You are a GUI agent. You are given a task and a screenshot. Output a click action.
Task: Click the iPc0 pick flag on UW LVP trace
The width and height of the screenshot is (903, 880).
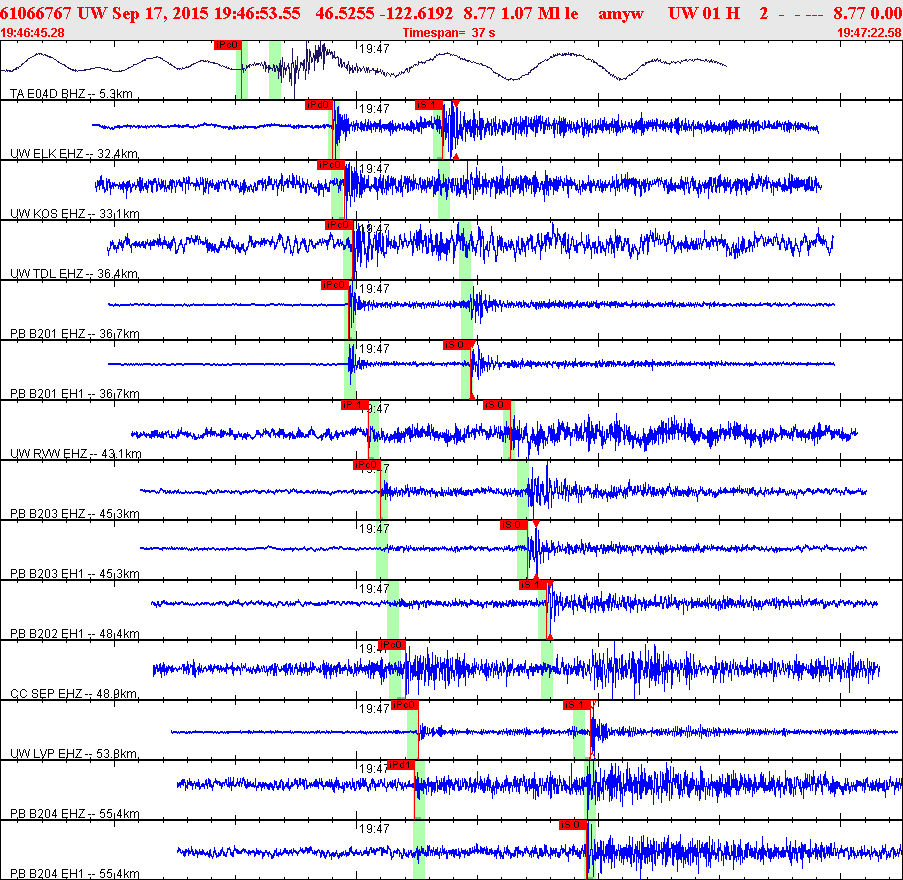pyautogui.click(x=404, y=705)
